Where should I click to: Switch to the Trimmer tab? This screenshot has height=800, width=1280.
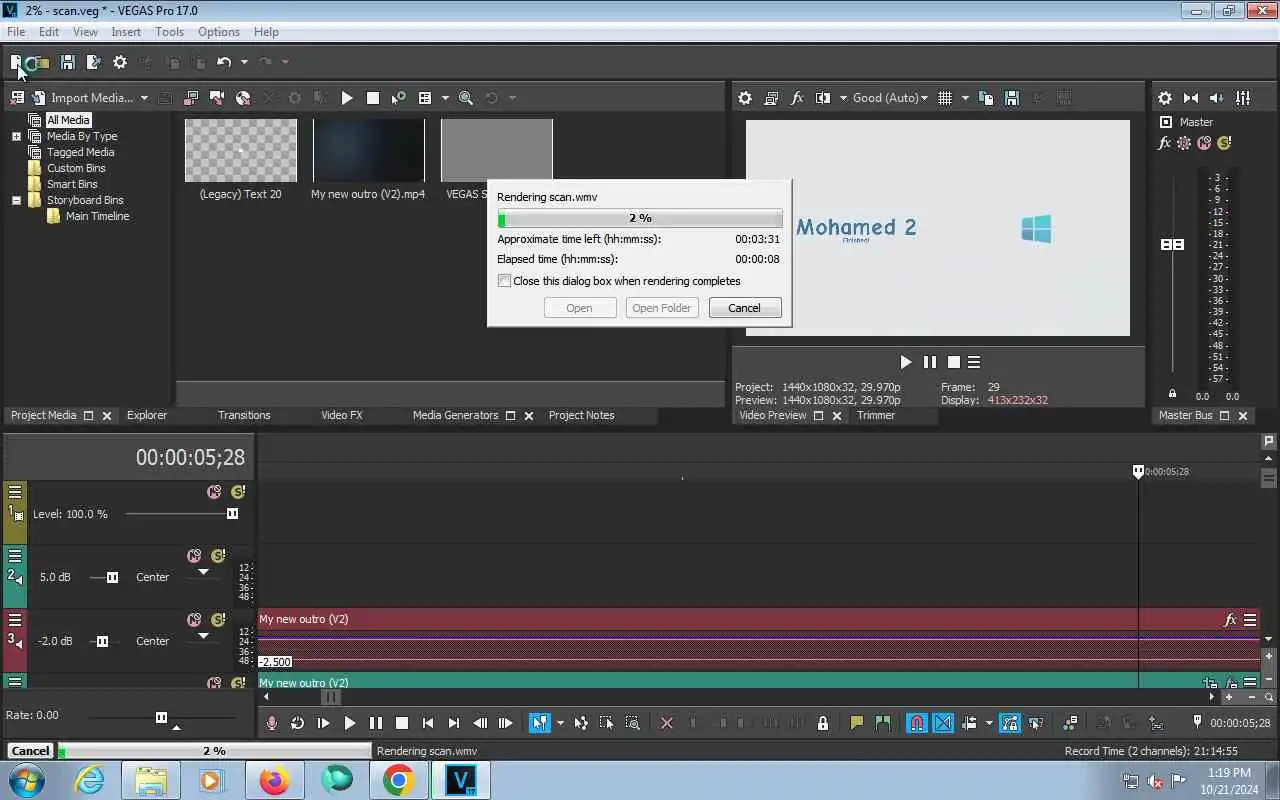(876, 415)
